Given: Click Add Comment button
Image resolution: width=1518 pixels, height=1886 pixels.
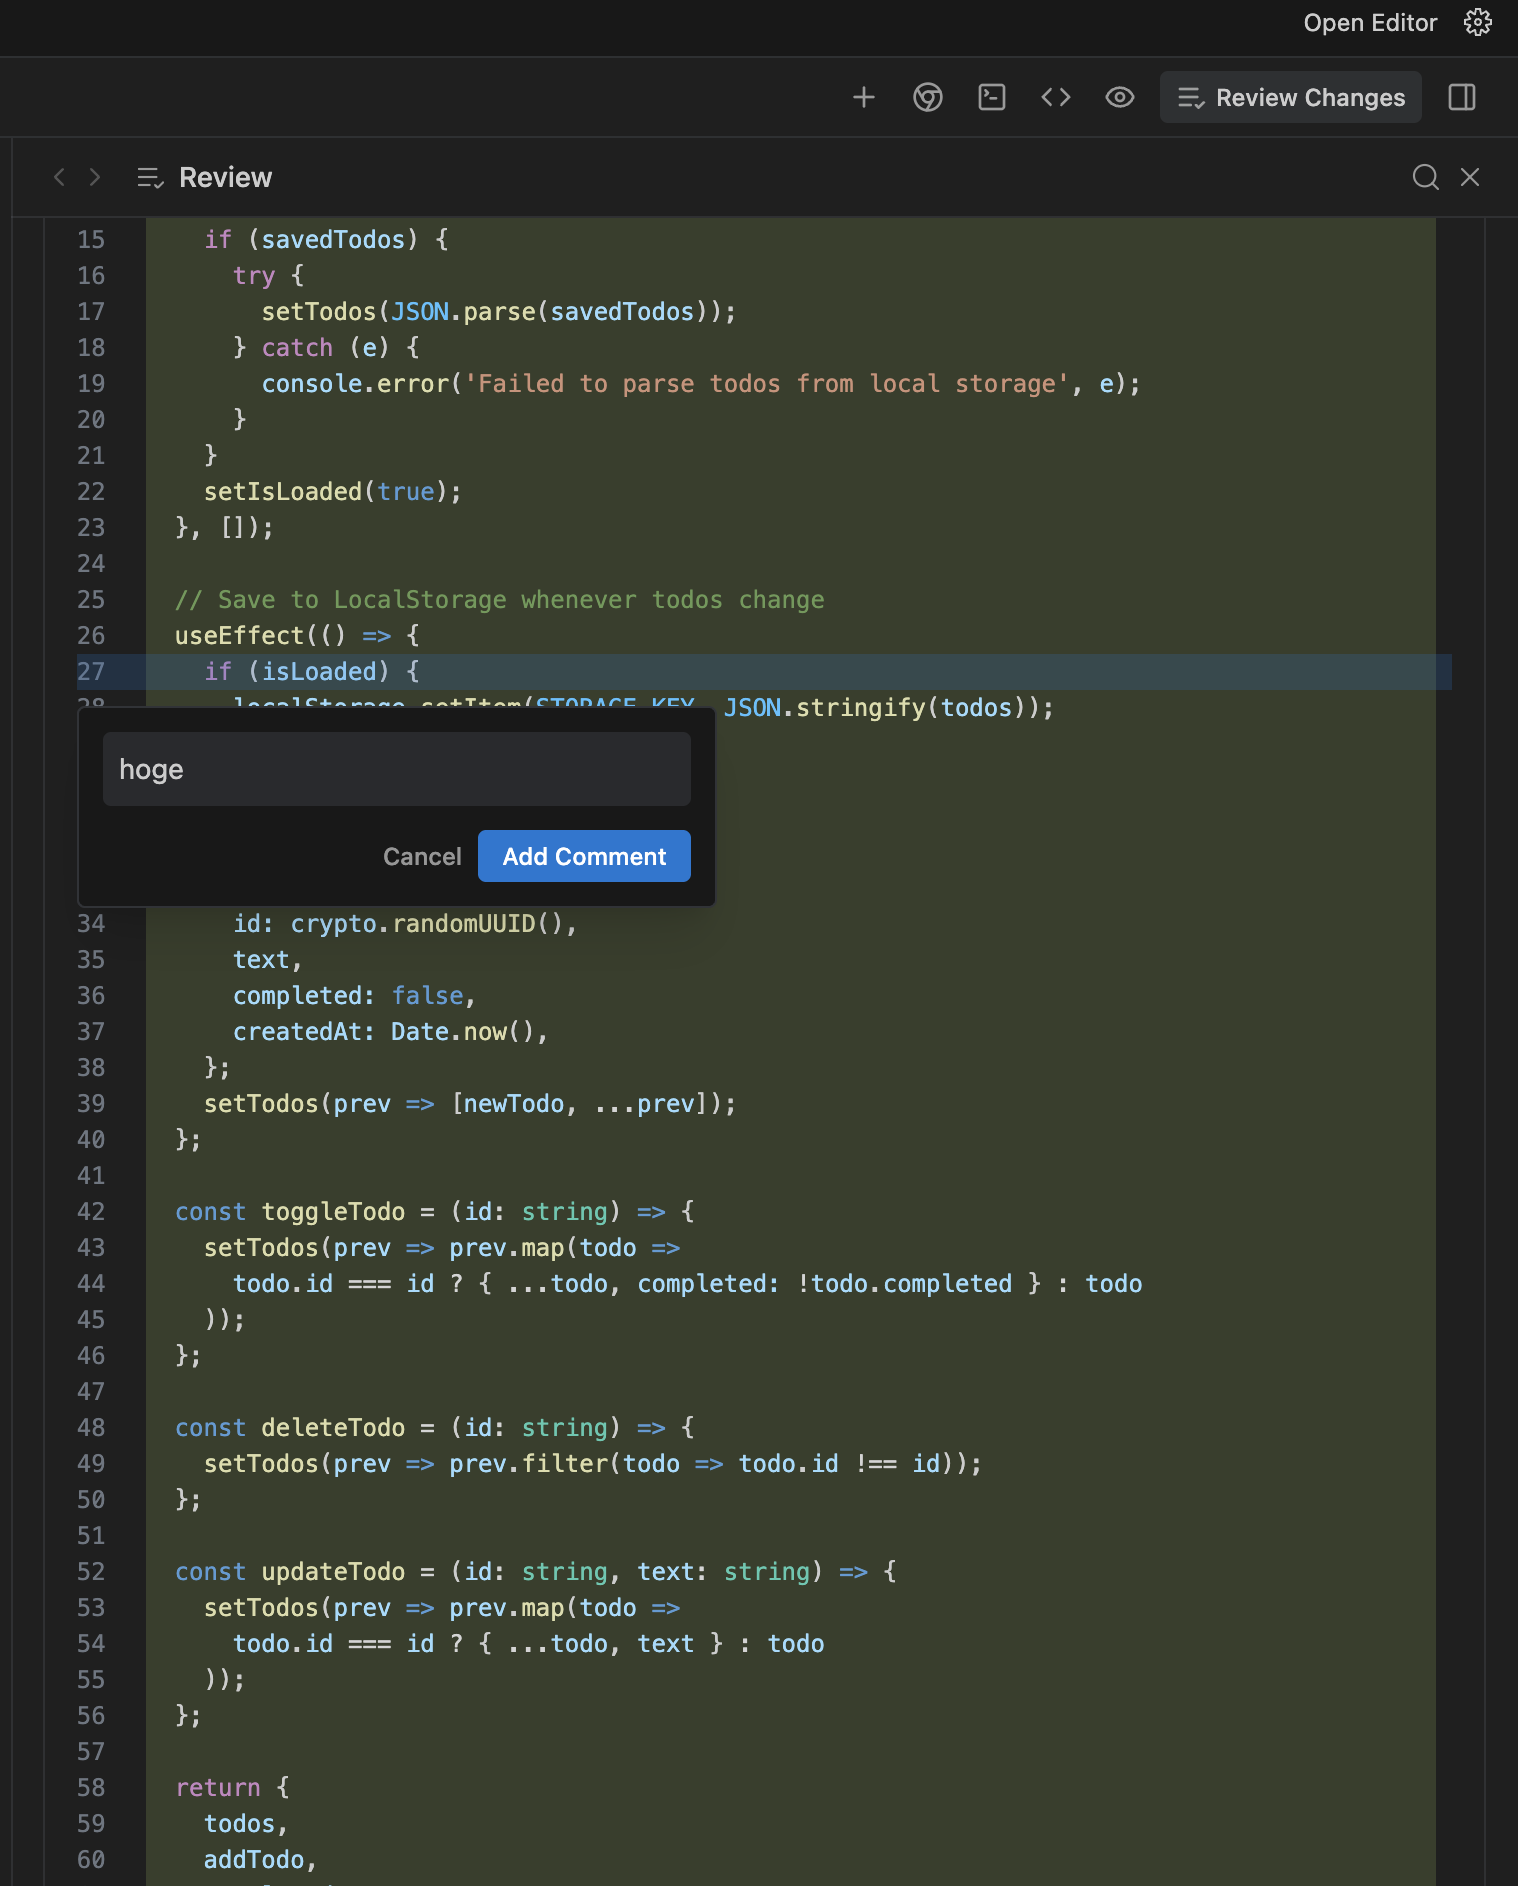Looking at the screenshot, I should pyautogui.click(x=584, y=856).
